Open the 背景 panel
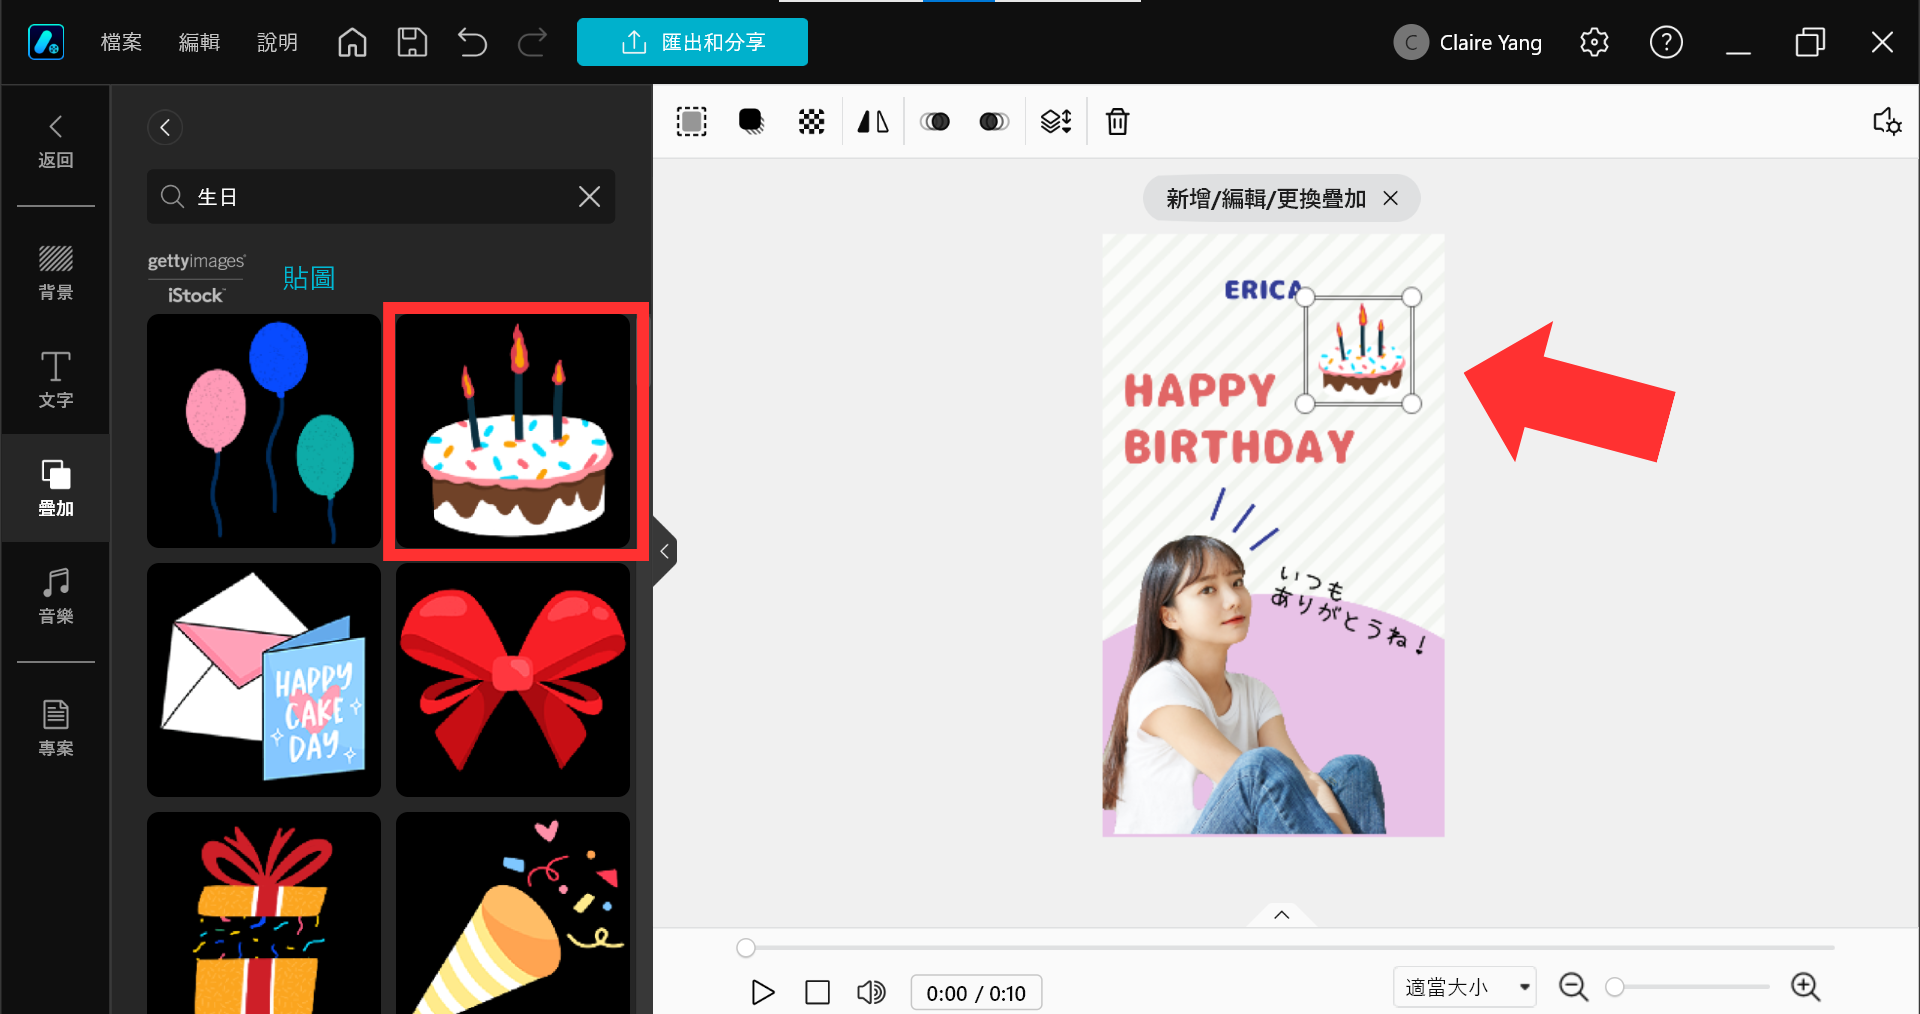 coord(56,272)
